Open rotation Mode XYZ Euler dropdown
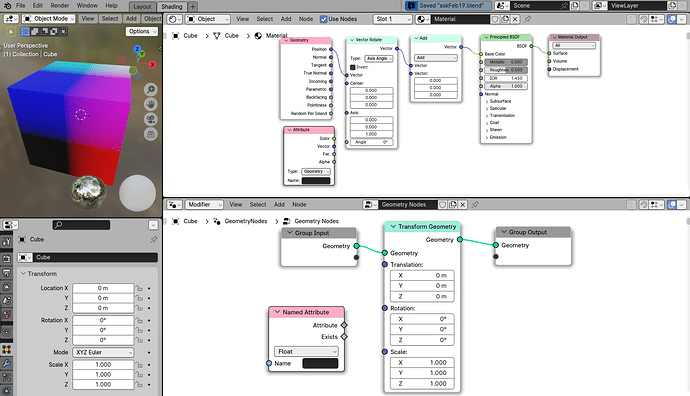This screenshot has width=690, height=396. click(103, 352)
